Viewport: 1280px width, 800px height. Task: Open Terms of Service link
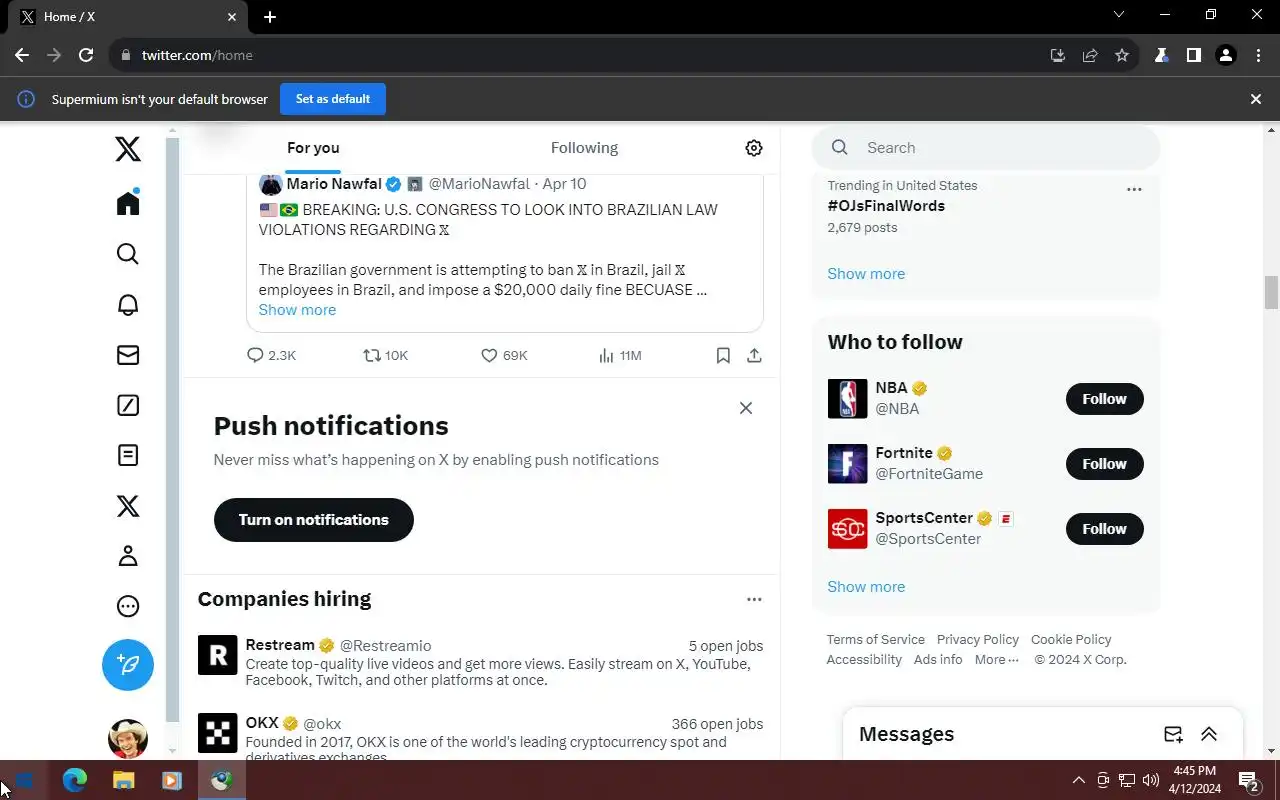[x=875, y=640]
